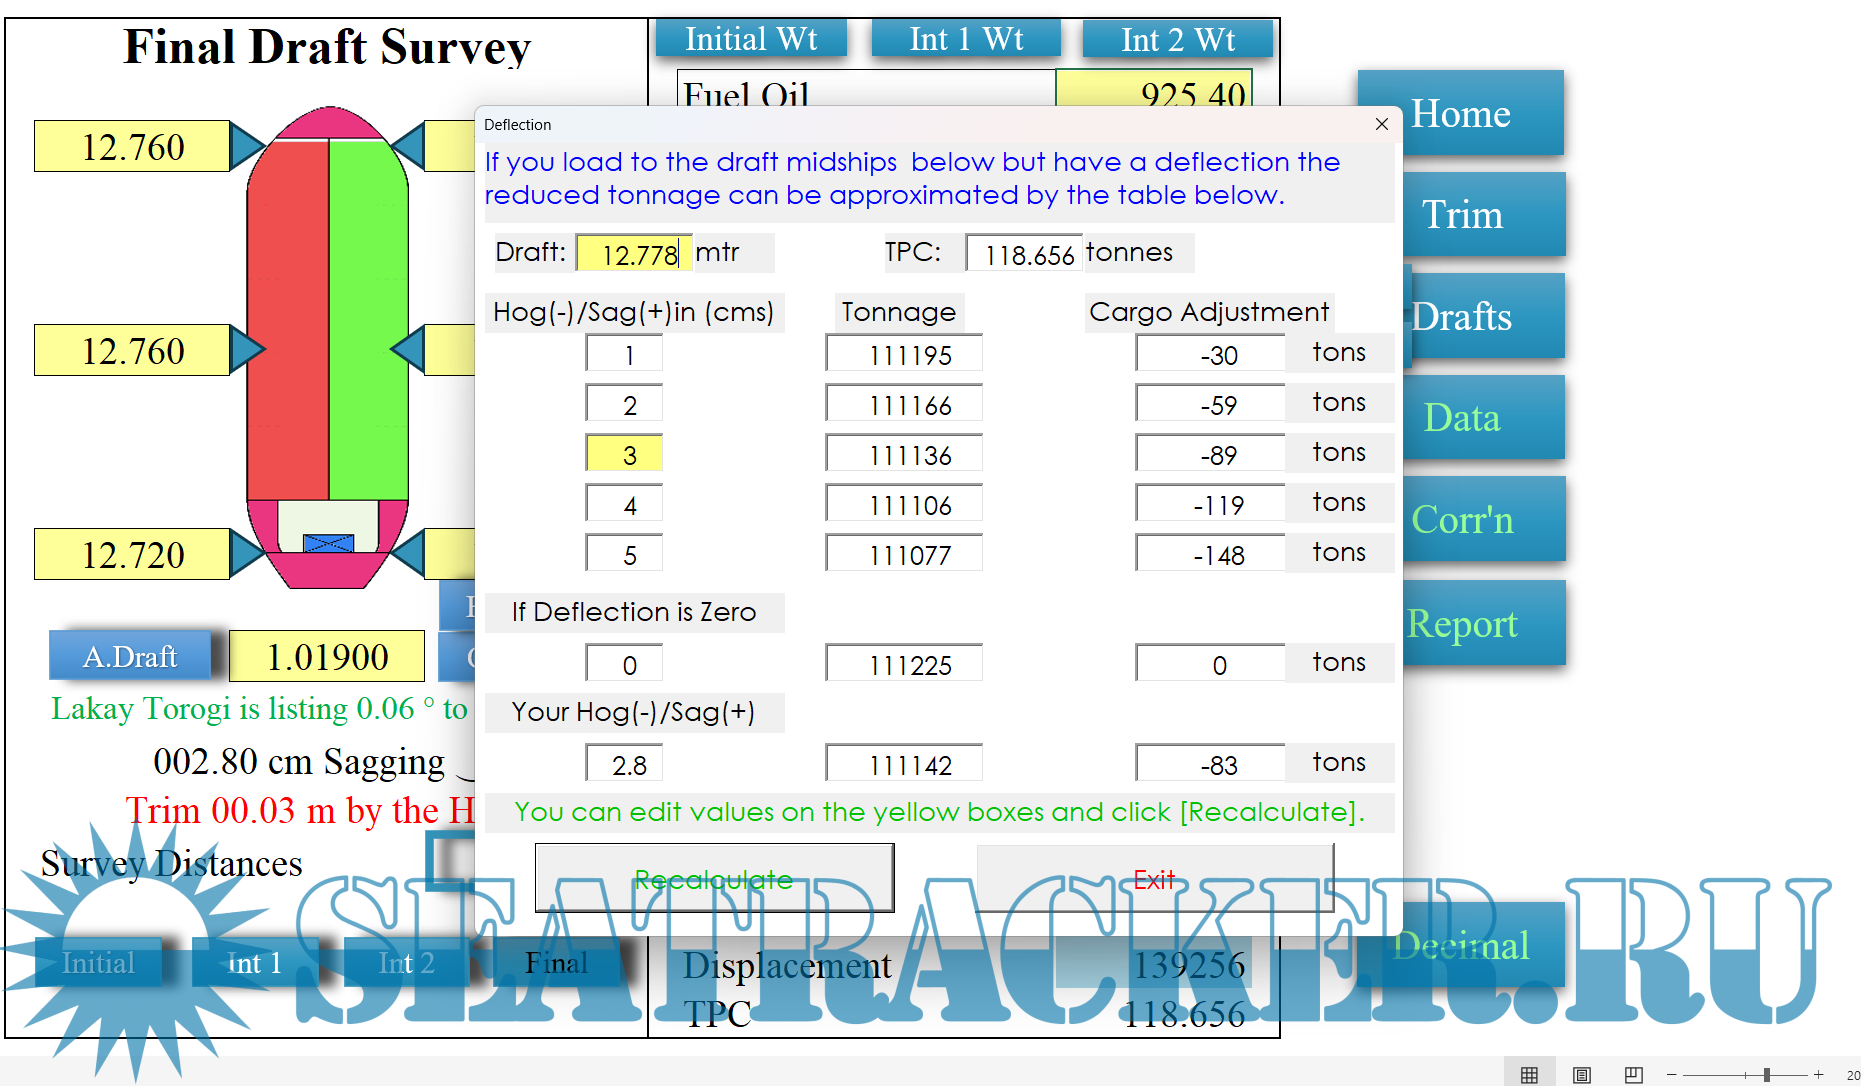Close the Deflection dialog with the X
Image resolution: width=1861 pixels, height=1086 pixels.
pyautogui.click(x=1381, y=124)
